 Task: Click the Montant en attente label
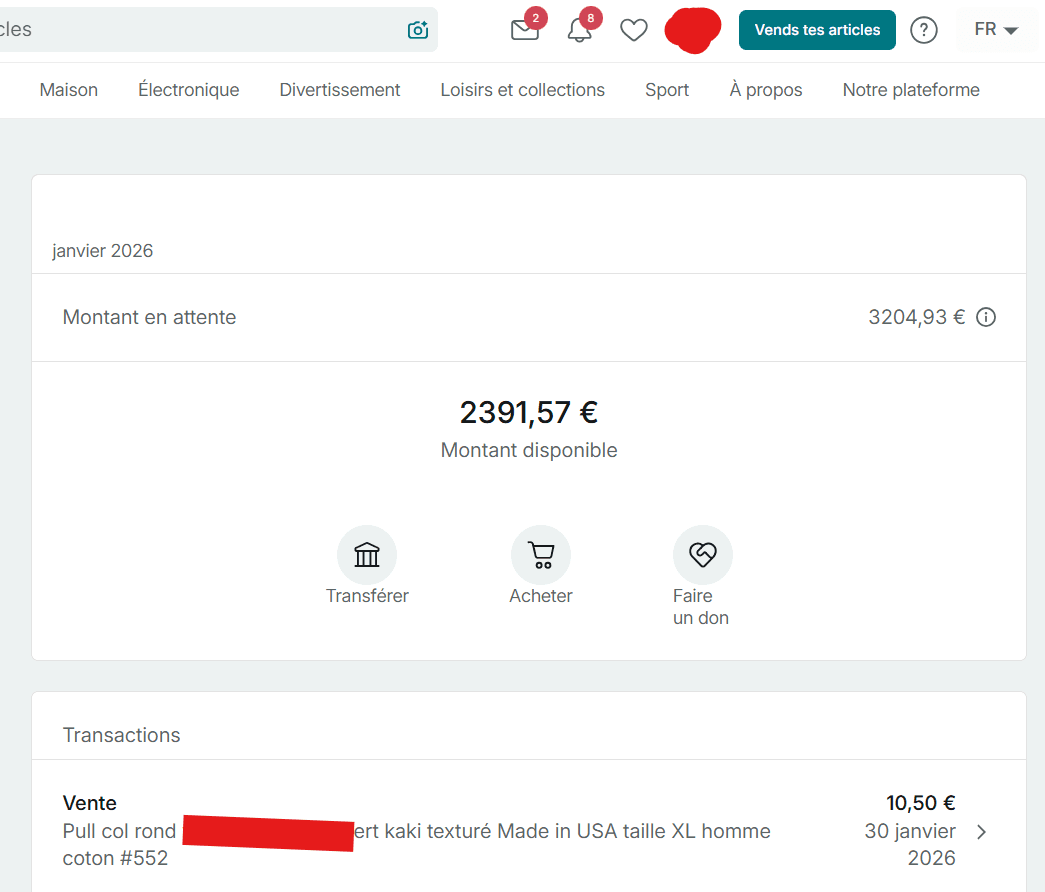click(x=149, y=317)
